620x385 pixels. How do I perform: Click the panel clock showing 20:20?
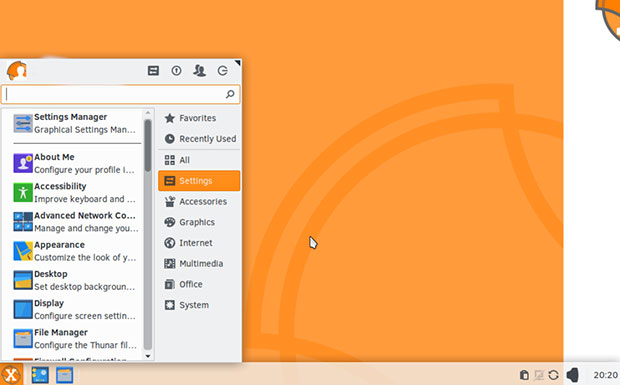(x=605, y=375)
